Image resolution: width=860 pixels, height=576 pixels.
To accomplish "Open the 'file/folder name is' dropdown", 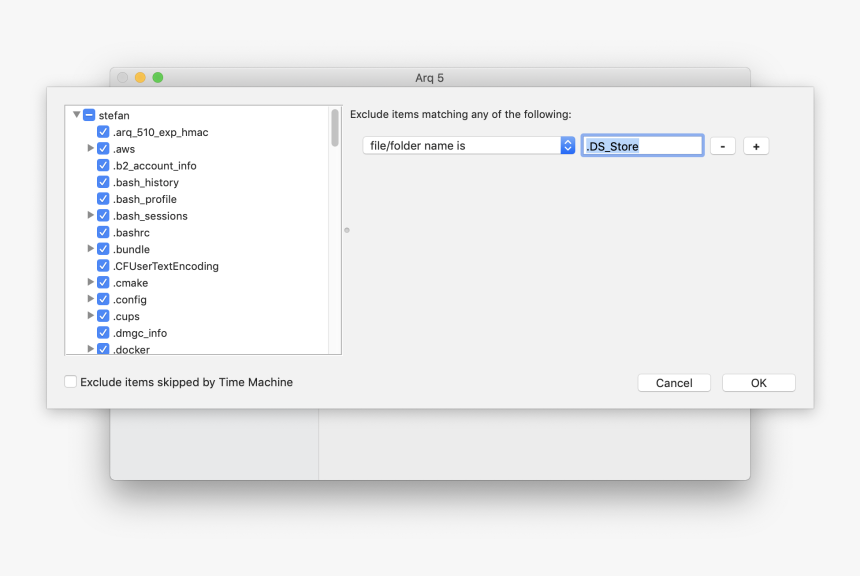I will tap(468, 146).
